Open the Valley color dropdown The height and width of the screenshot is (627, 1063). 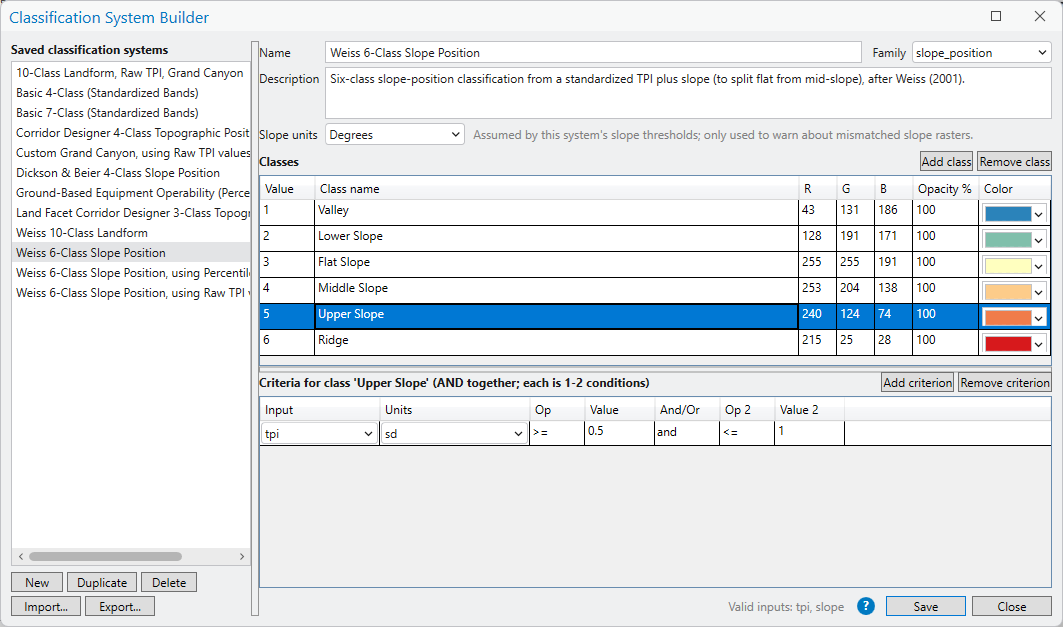tap(1038, 214)
